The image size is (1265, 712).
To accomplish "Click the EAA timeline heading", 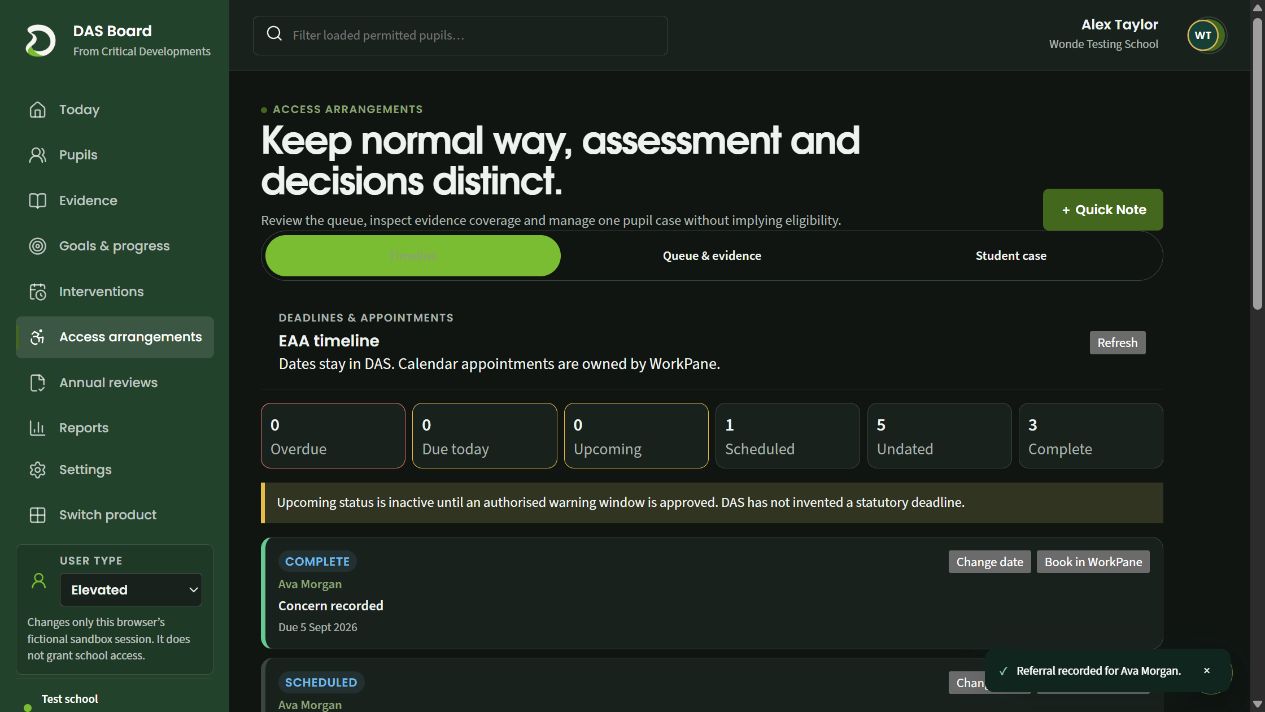I will 329,341.
